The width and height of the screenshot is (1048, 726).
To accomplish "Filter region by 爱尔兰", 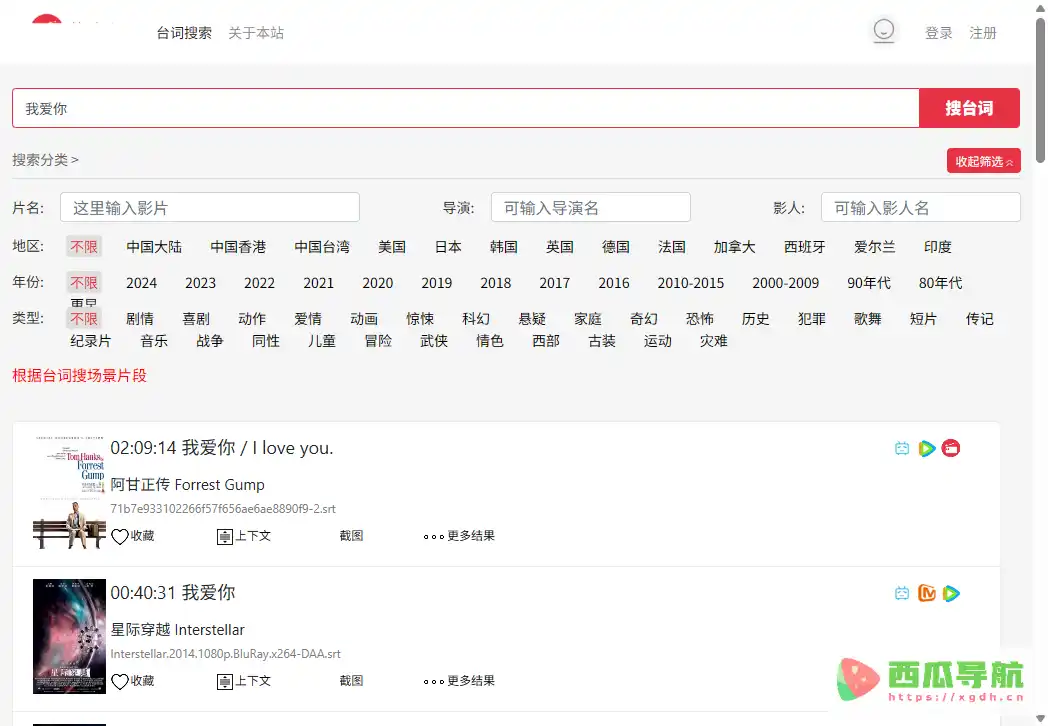I will (x=874, y=247).
